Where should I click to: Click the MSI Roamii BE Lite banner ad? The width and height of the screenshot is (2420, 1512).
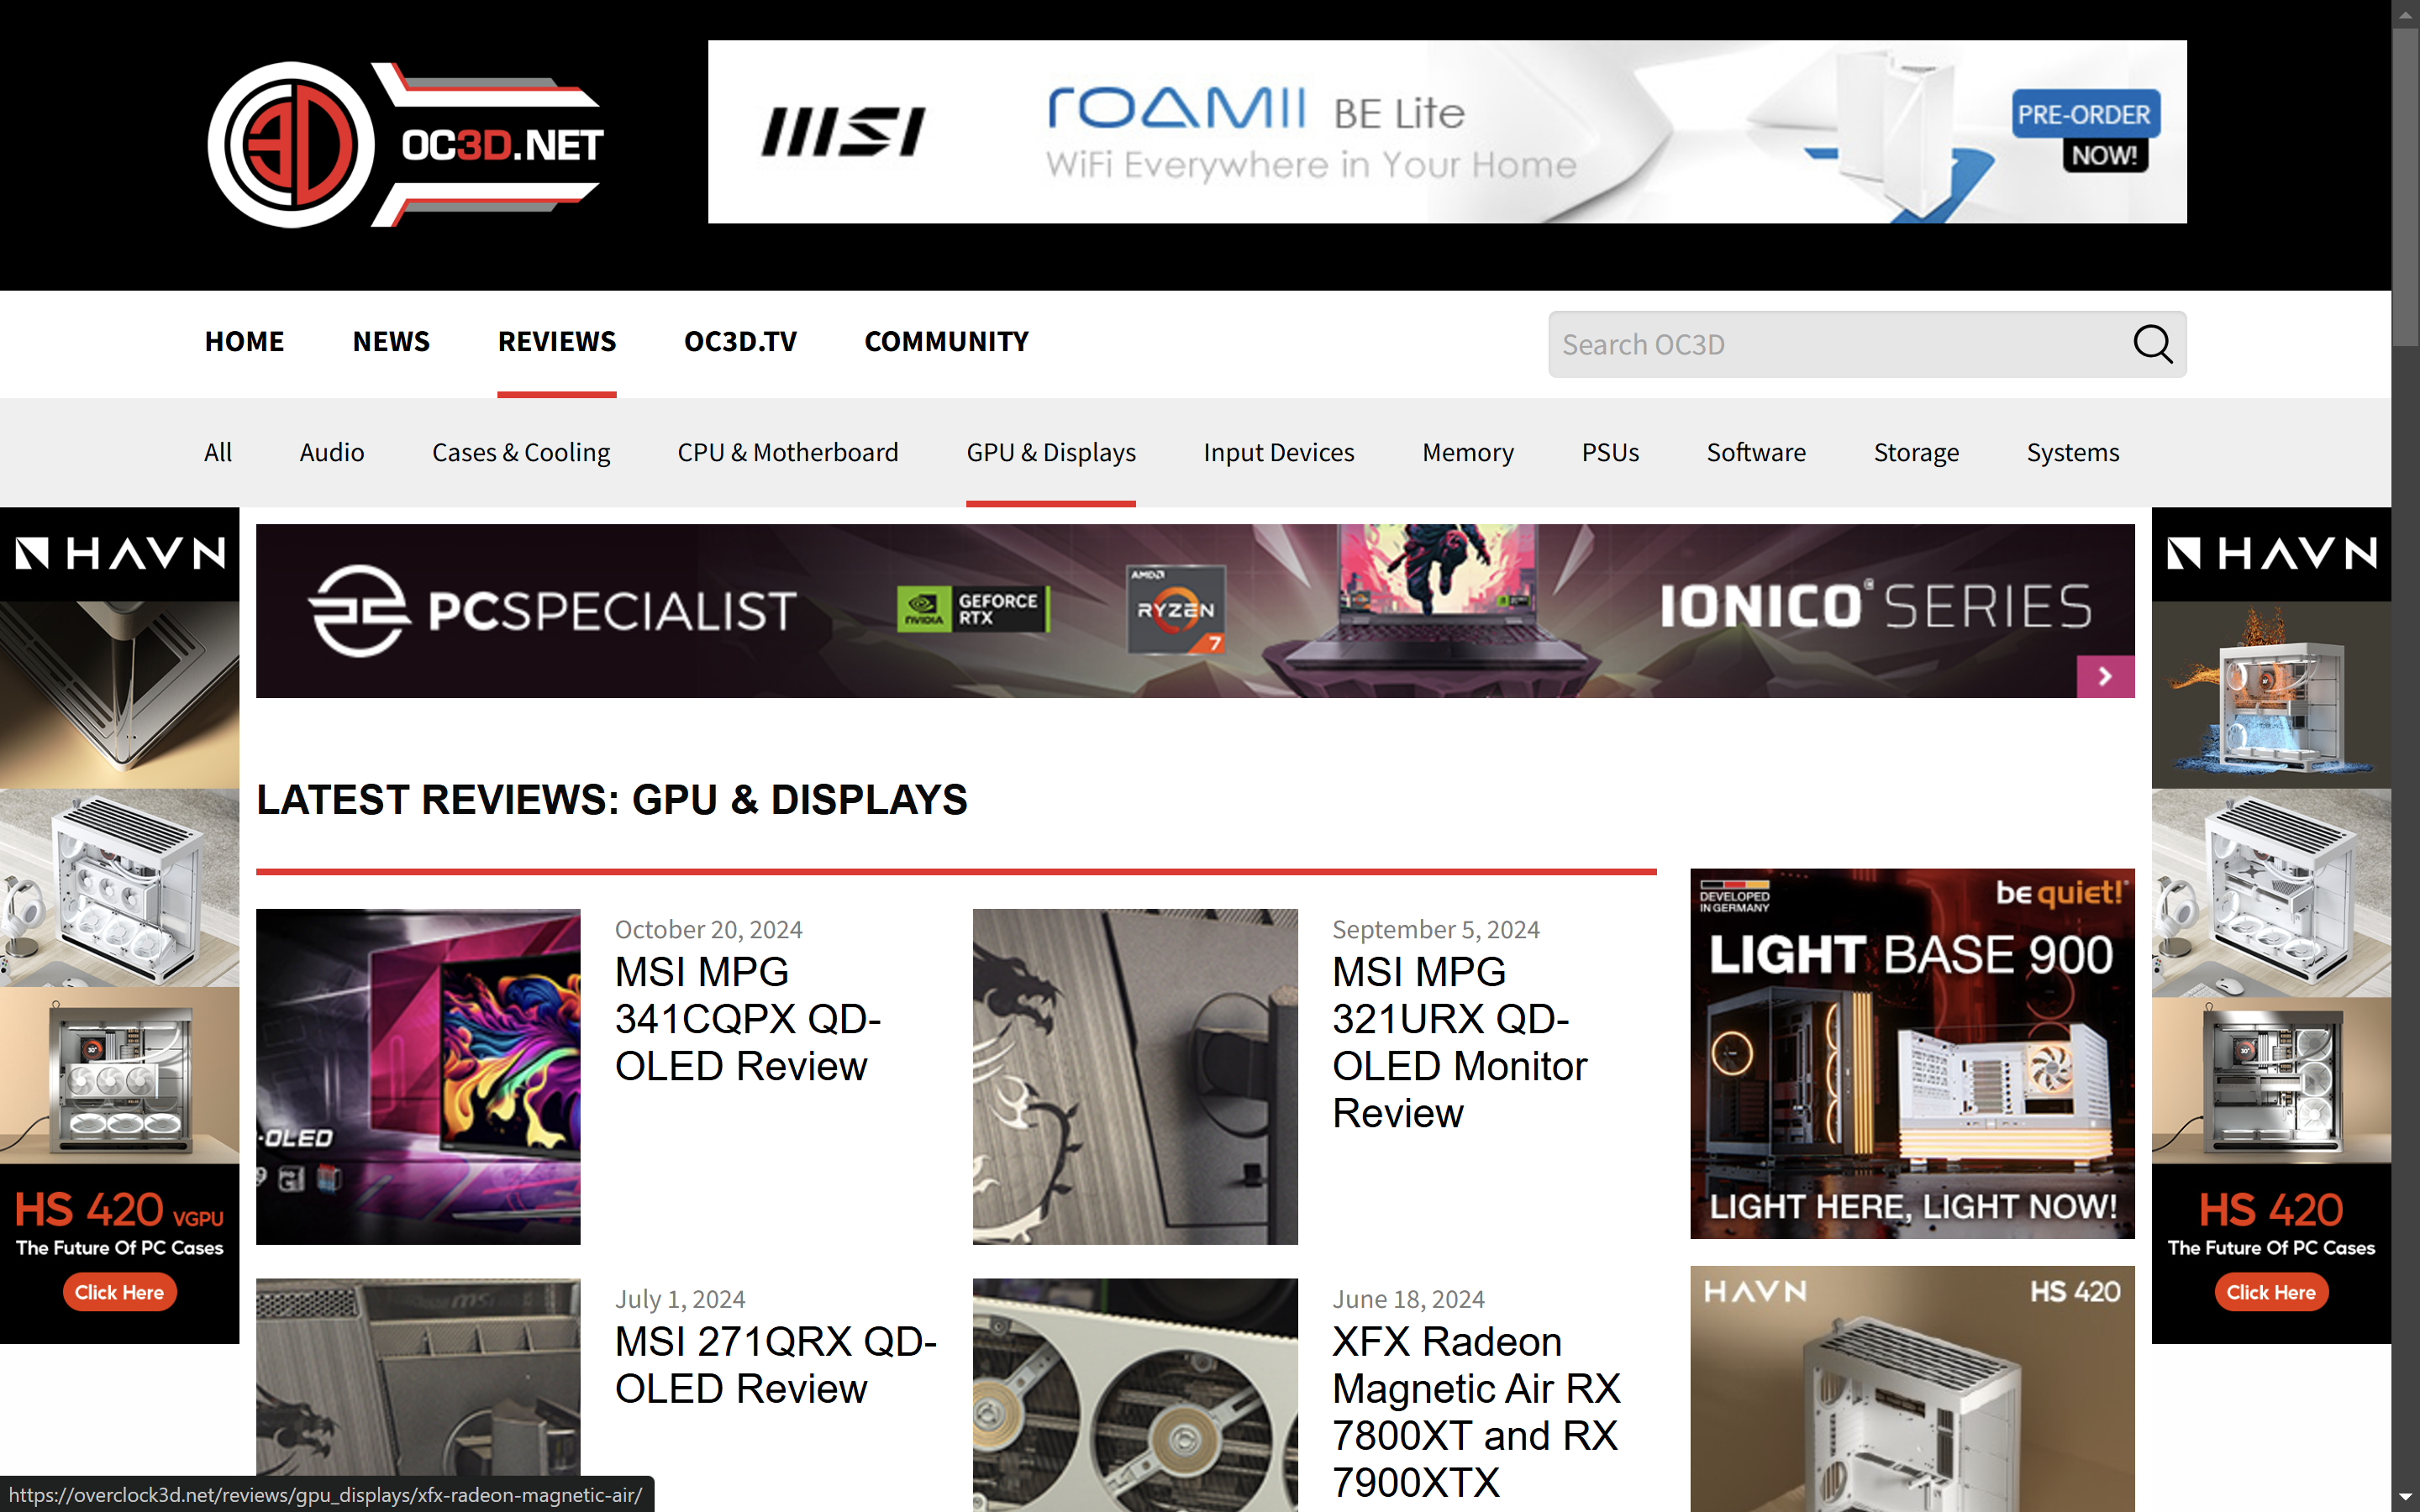click(1447, 131)
